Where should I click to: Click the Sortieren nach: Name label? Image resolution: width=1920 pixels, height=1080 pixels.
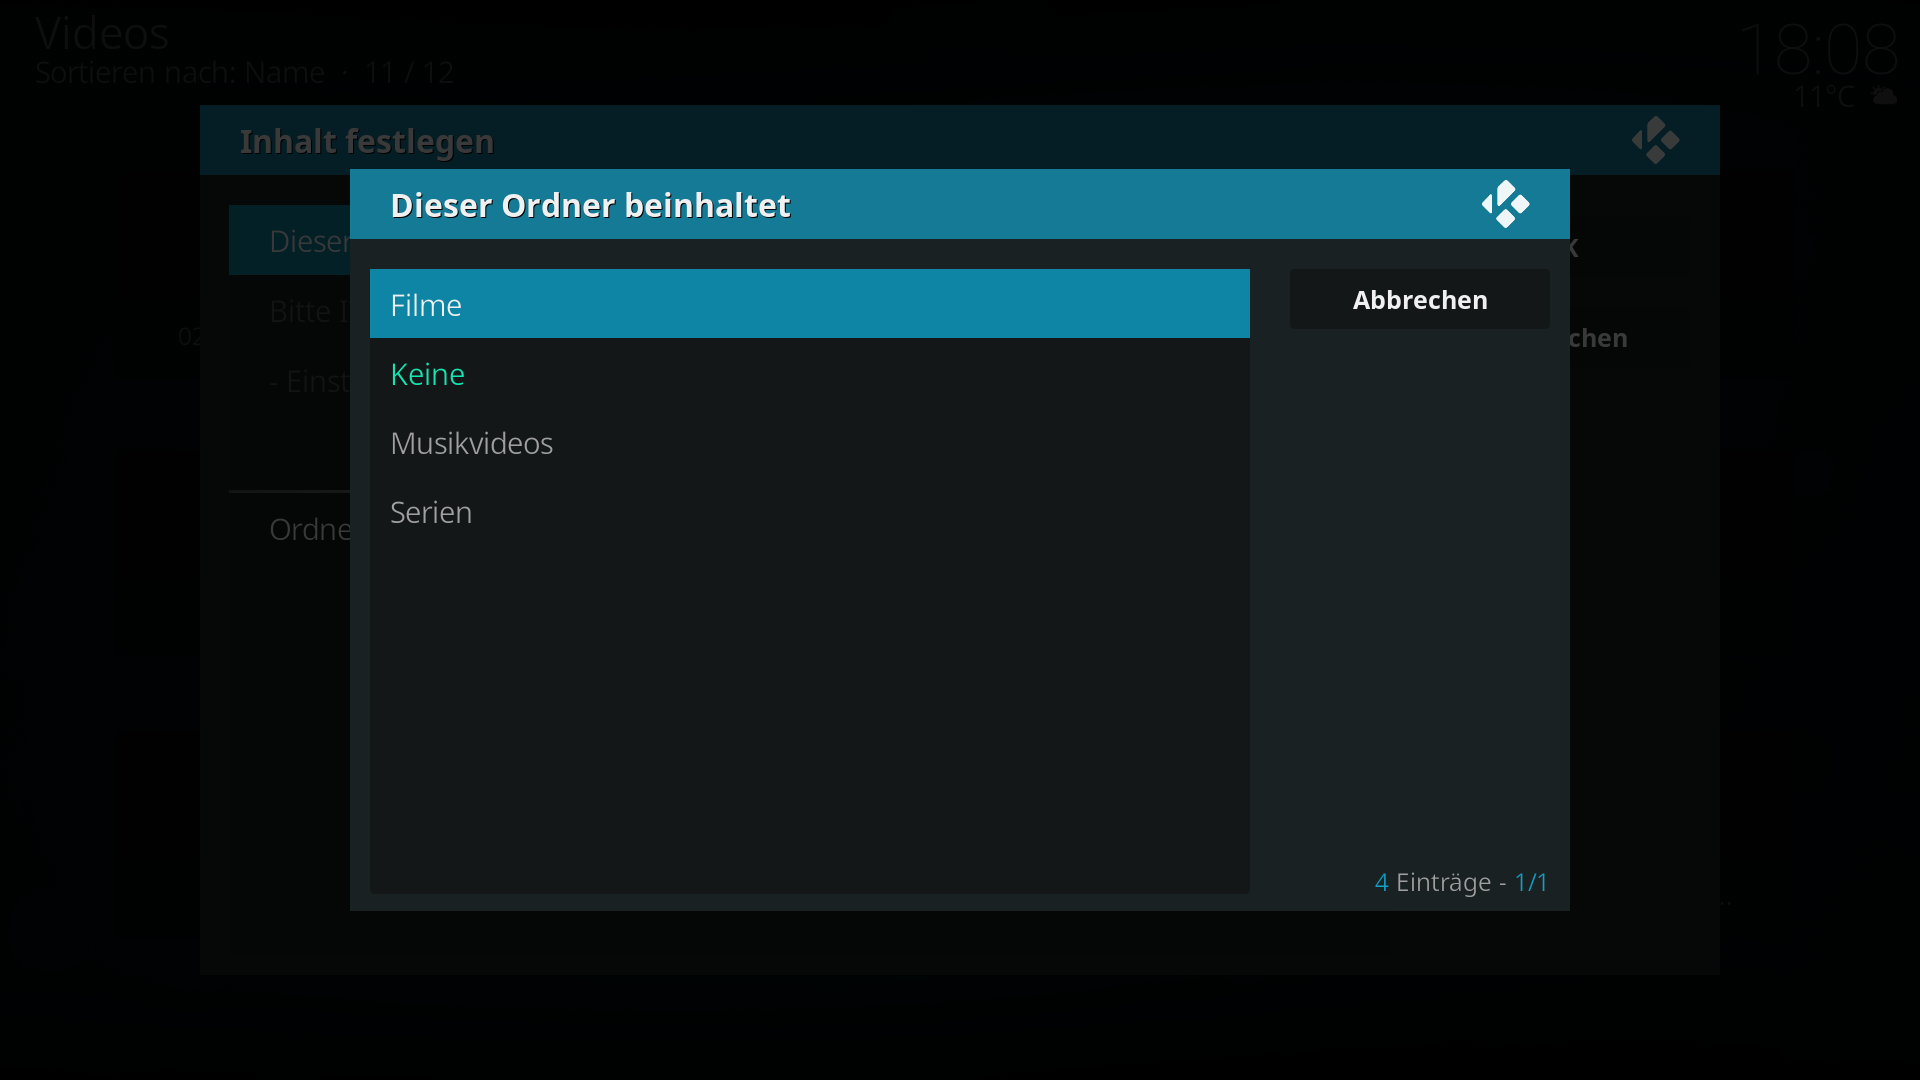coord(180,72)
